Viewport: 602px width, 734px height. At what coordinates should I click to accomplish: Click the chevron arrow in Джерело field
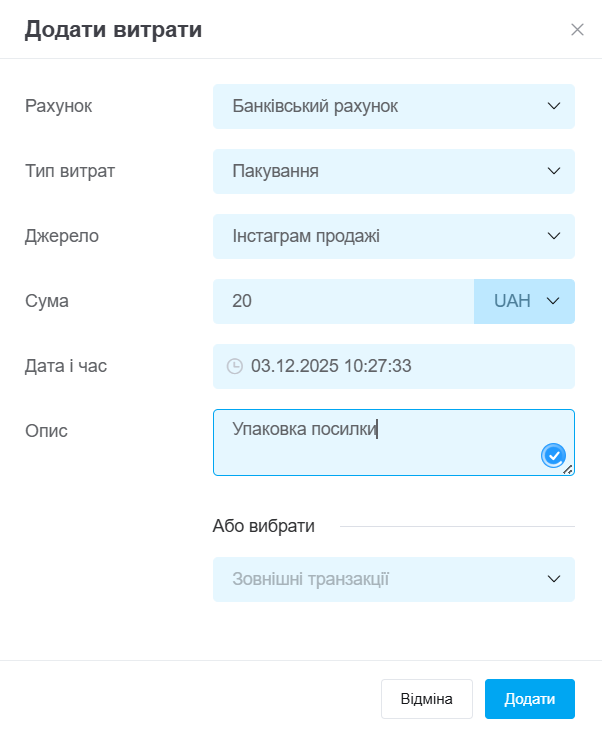(x=555, y=236)
